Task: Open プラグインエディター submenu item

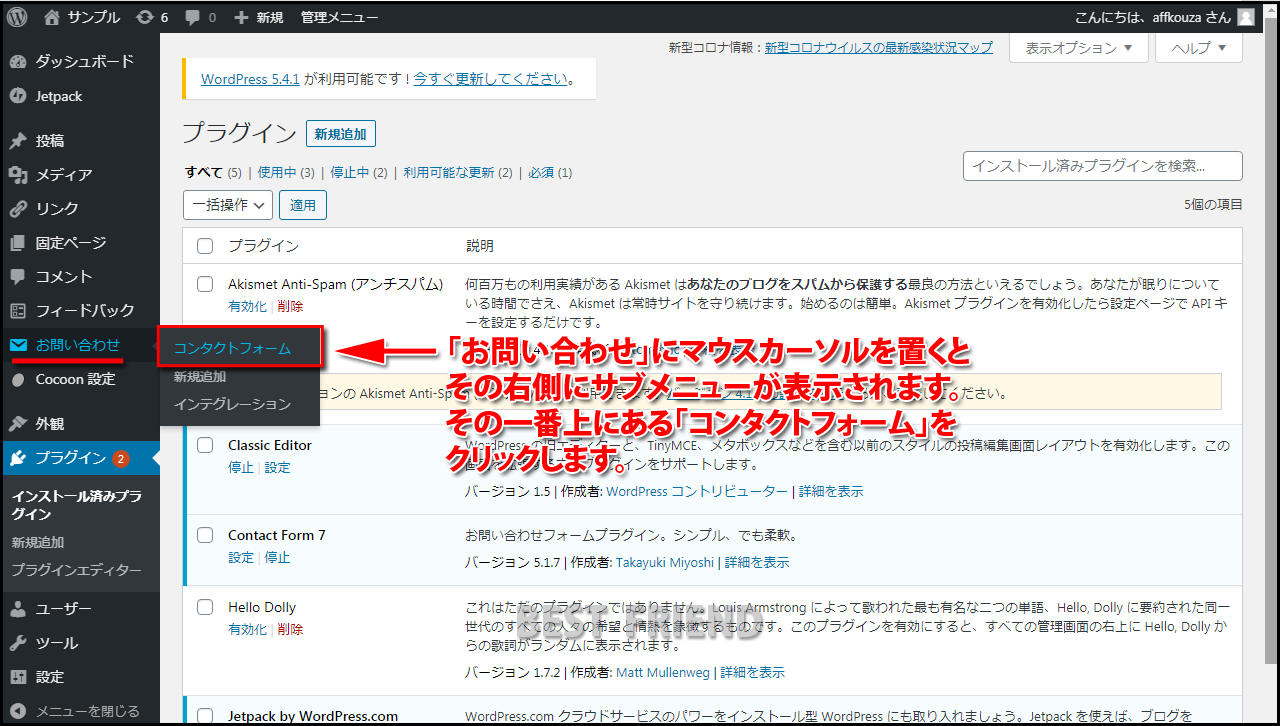Action: point(77,570)
